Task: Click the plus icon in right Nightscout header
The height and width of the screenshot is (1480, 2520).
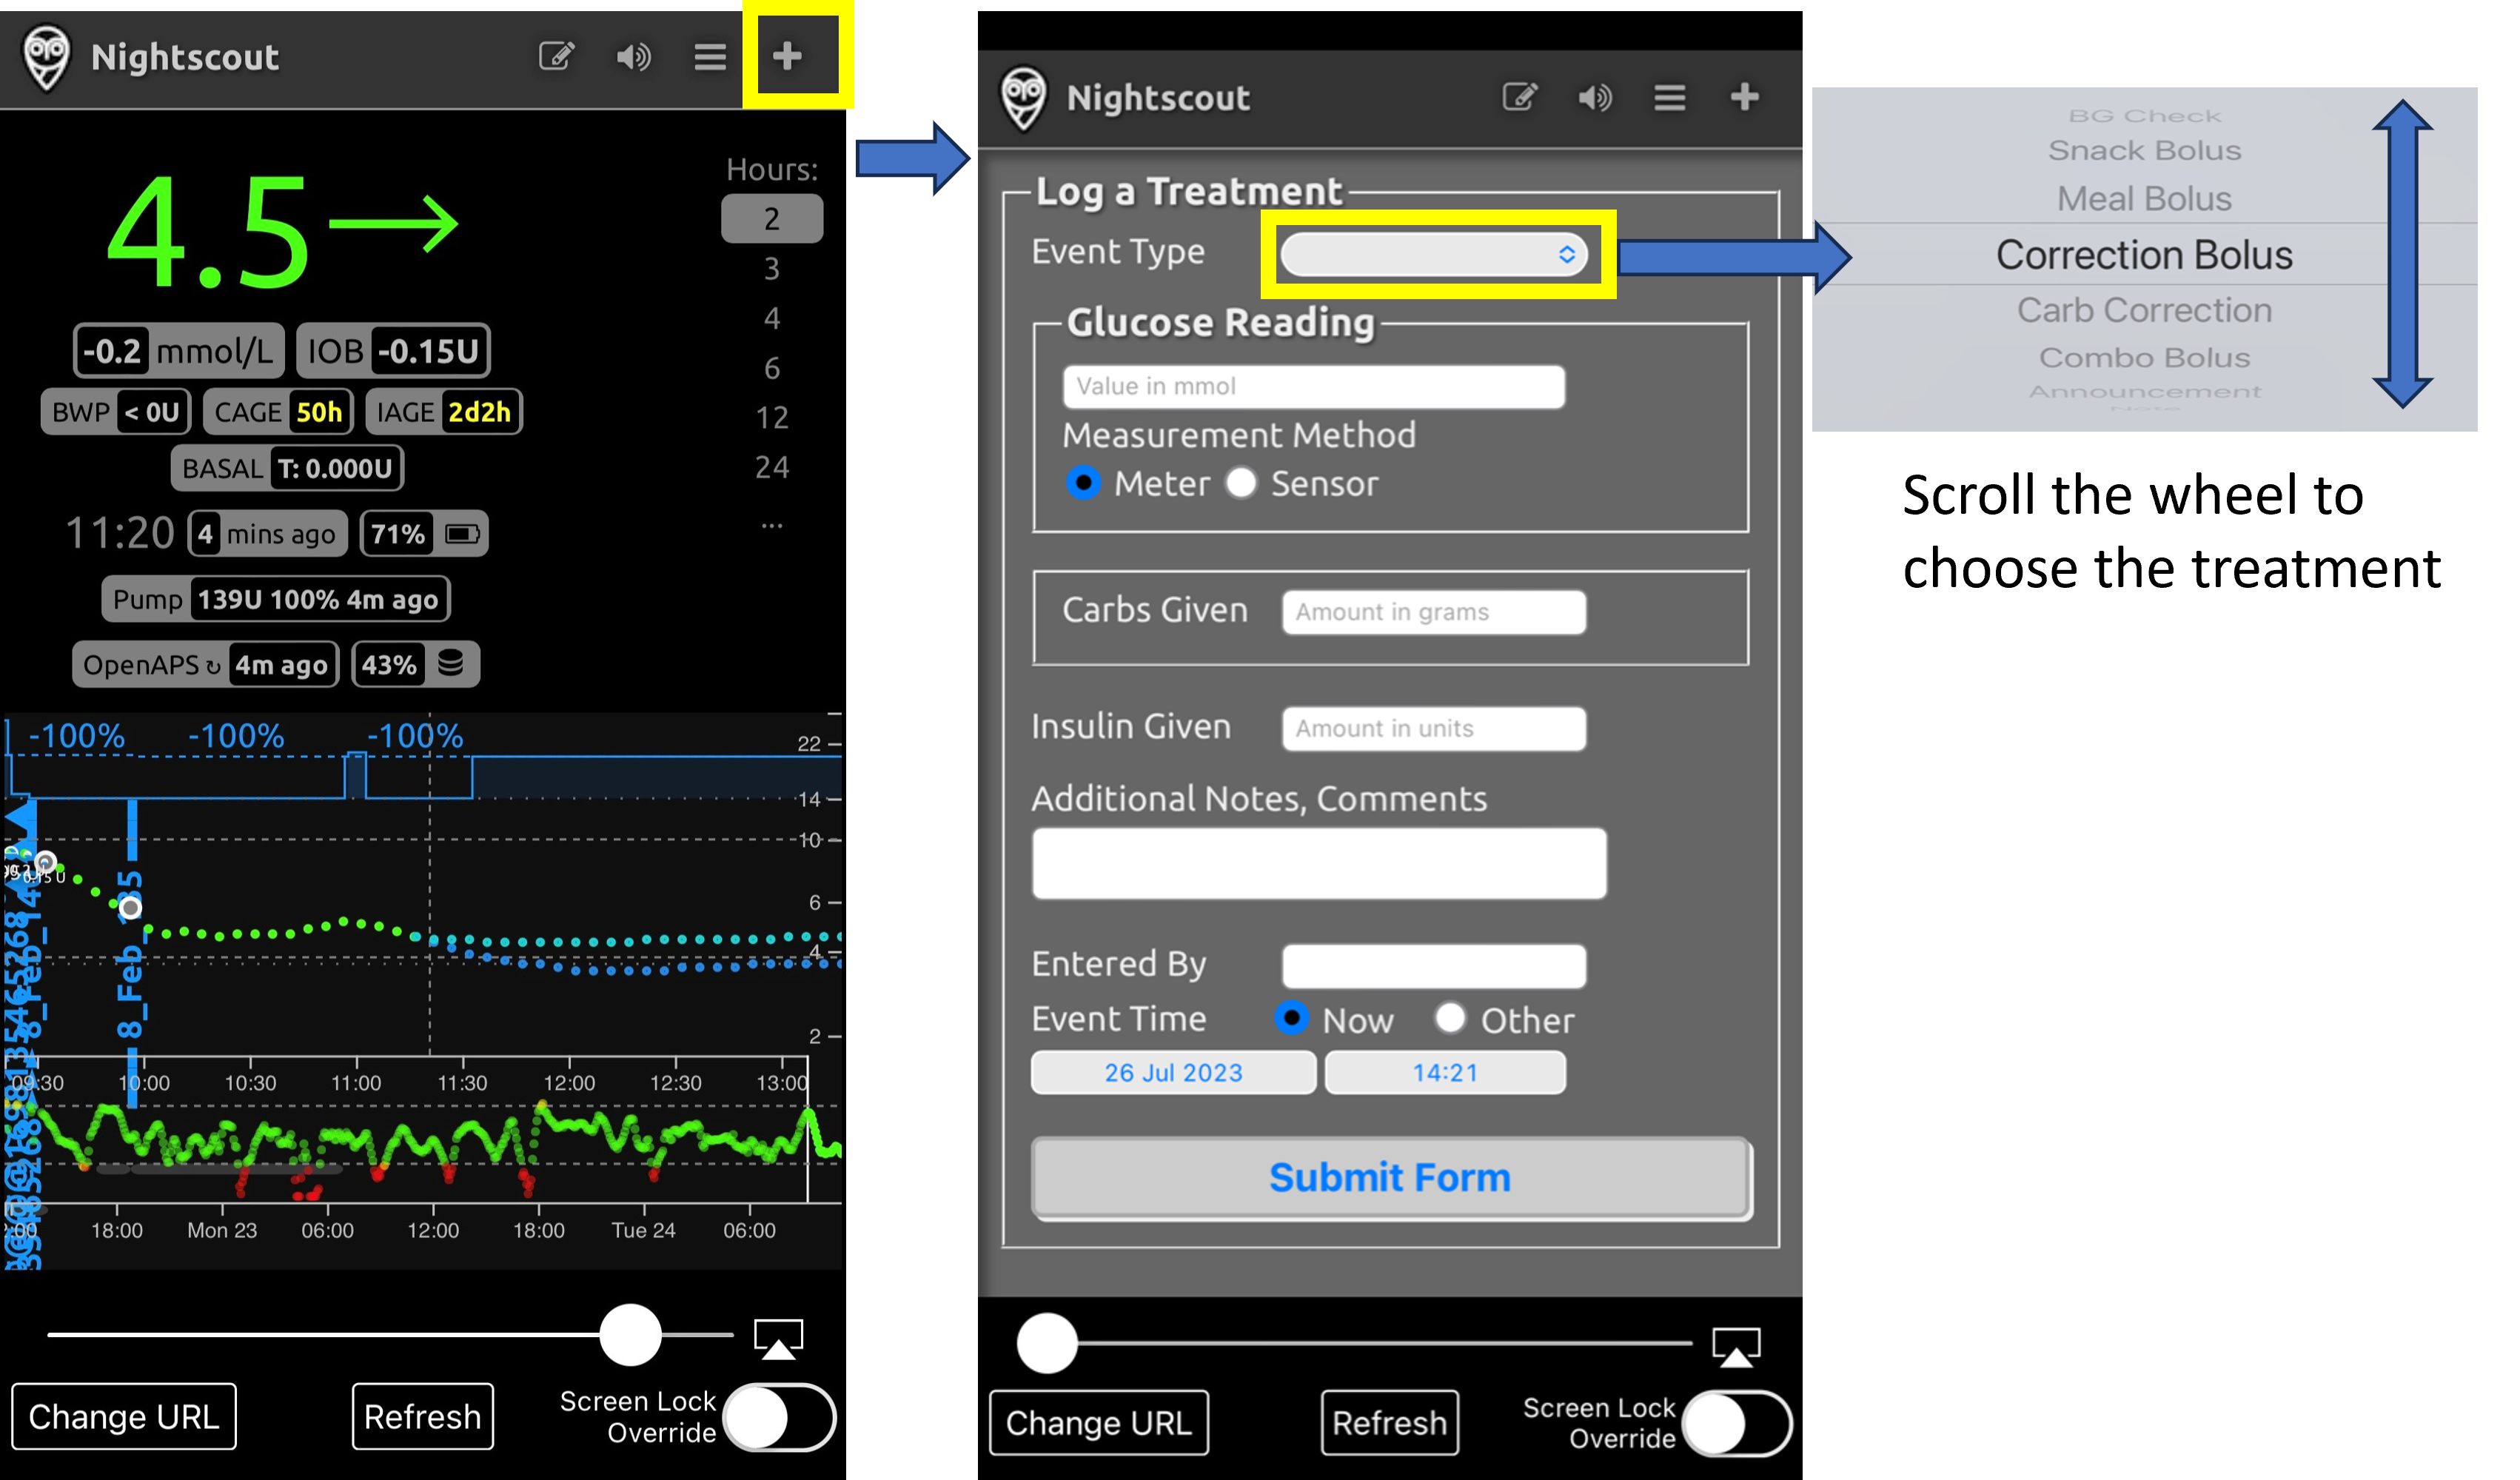Action: point(1744,97)
